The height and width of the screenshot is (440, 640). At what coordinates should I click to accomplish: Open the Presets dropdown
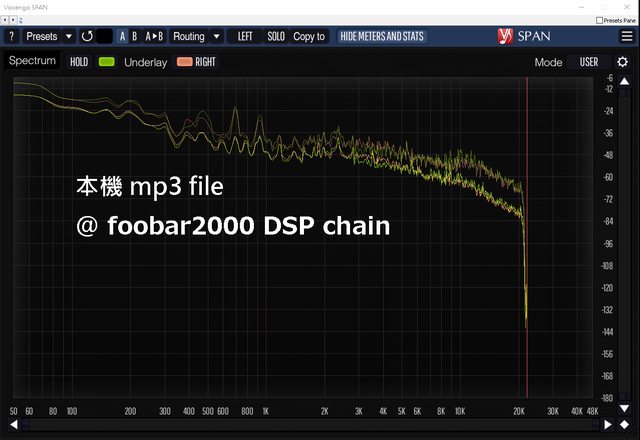pyautogui.click(x=49, y=36)
